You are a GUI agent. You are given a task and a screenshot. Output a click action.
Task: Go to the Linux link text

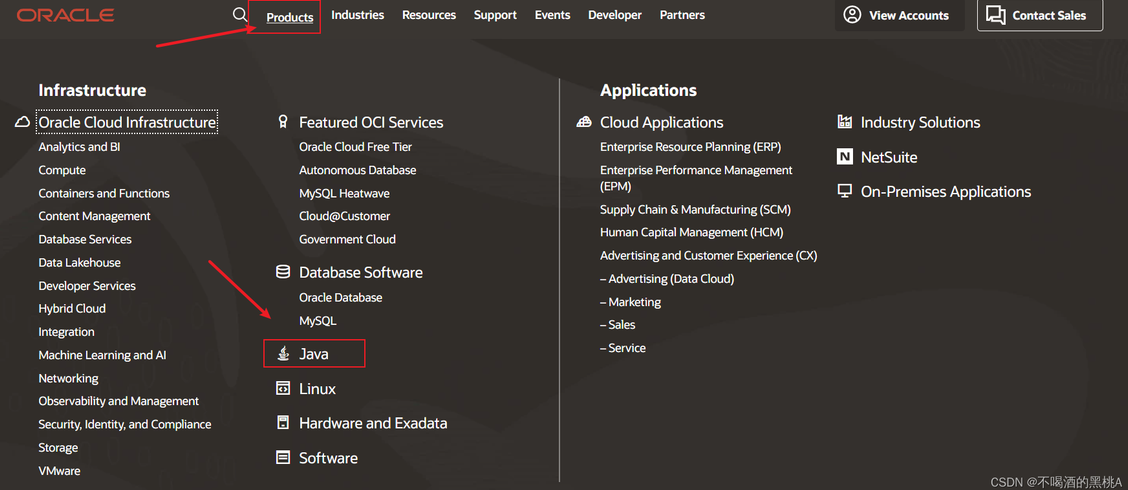[317, 389]
